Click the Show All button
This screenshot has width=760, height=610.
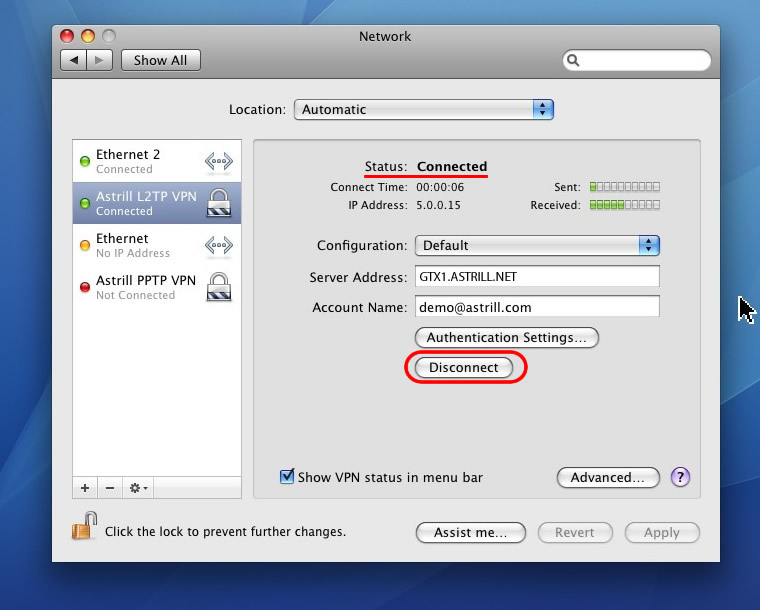(x=160, y=60)
